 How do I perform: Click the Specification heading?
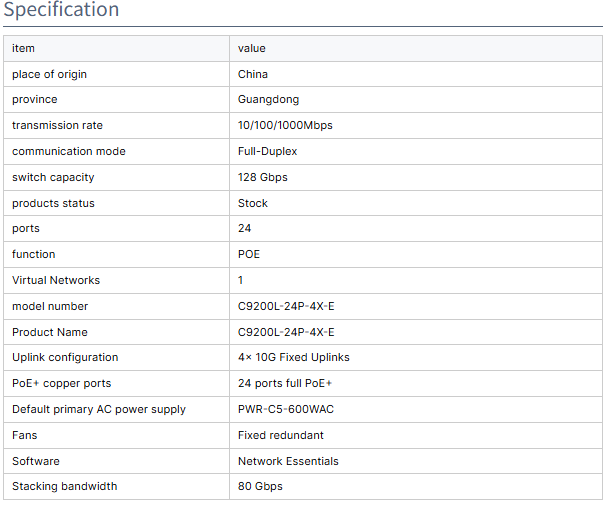pos(61,11)
